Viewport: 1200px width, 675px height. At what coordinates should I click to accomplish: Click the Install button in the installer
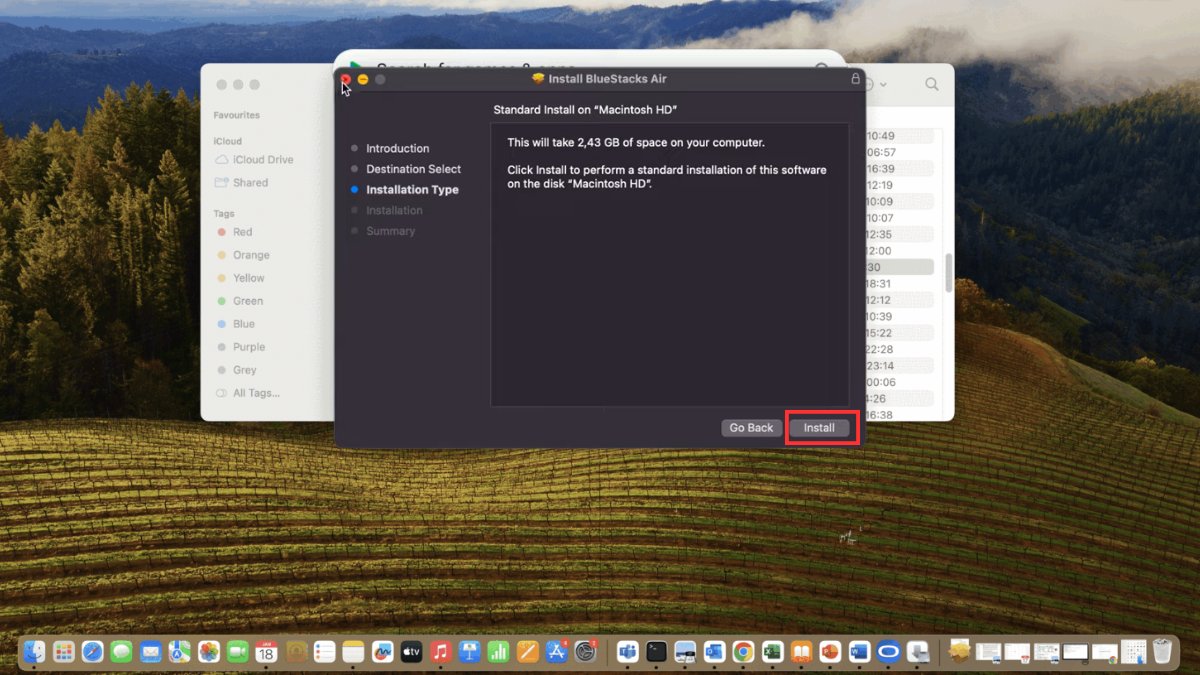coord(819,428)
